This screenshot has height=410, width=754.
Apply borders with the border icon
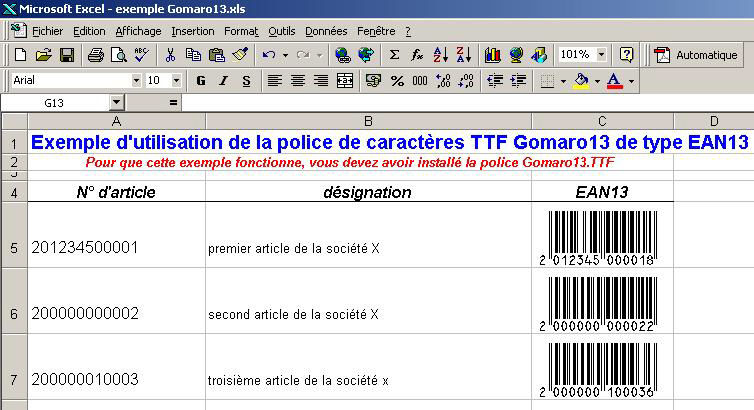(547, 80)
